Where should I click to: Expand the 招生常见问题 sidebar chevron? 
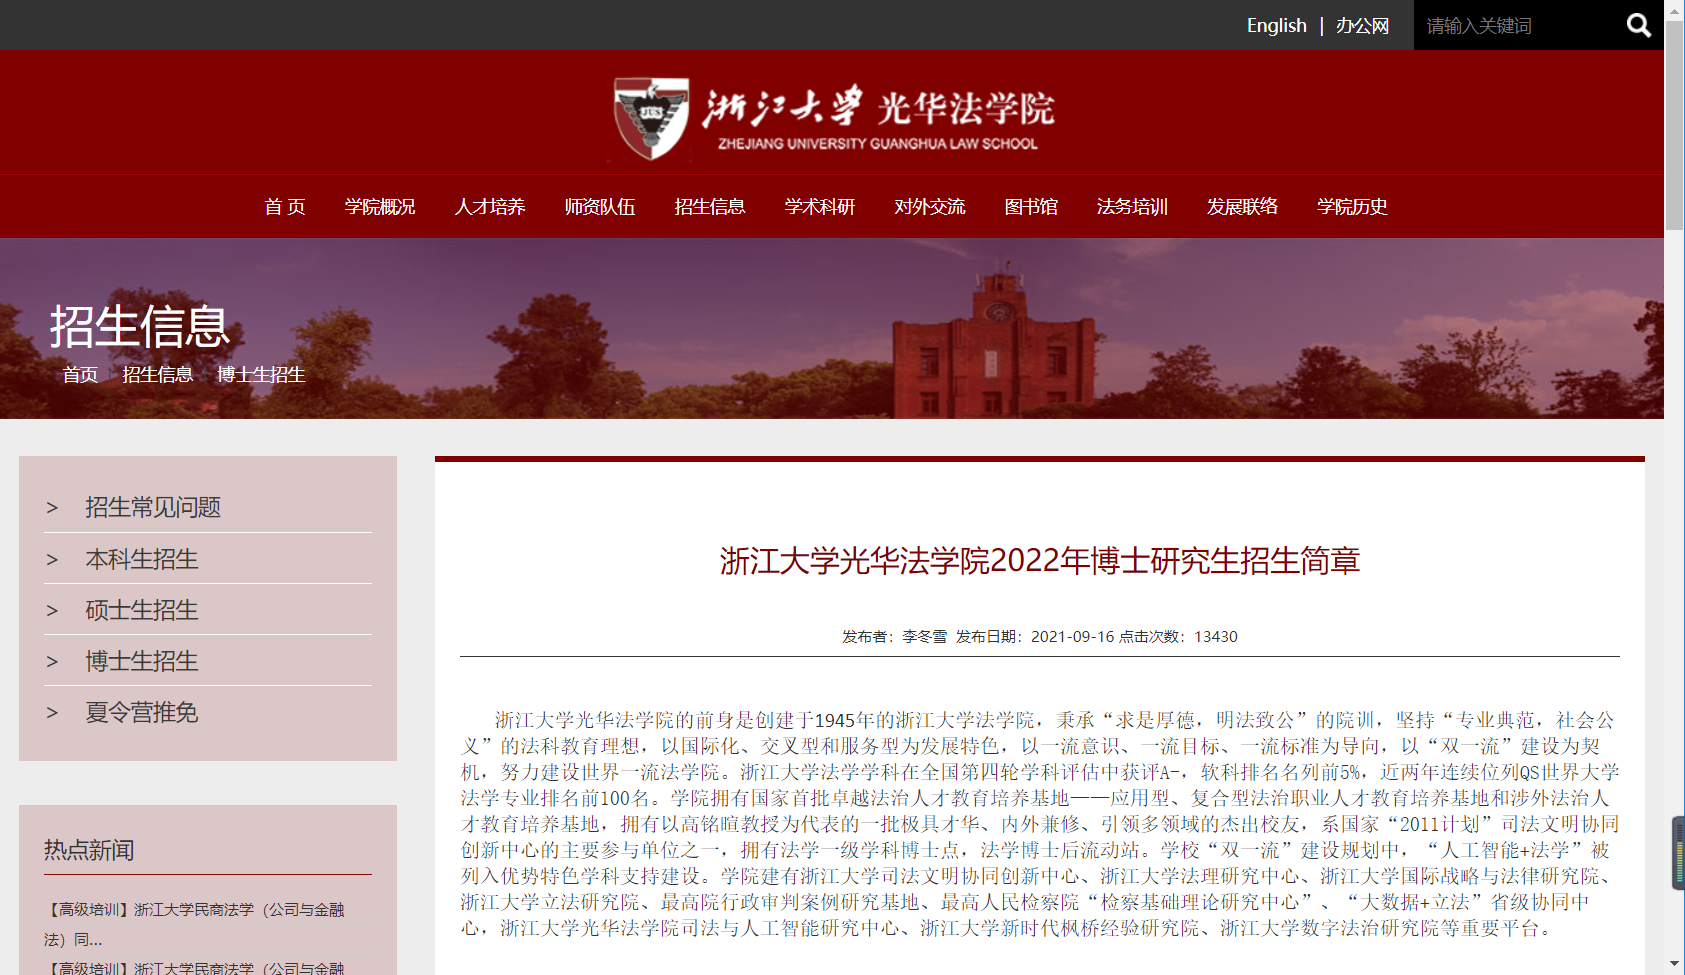(53, 507)
